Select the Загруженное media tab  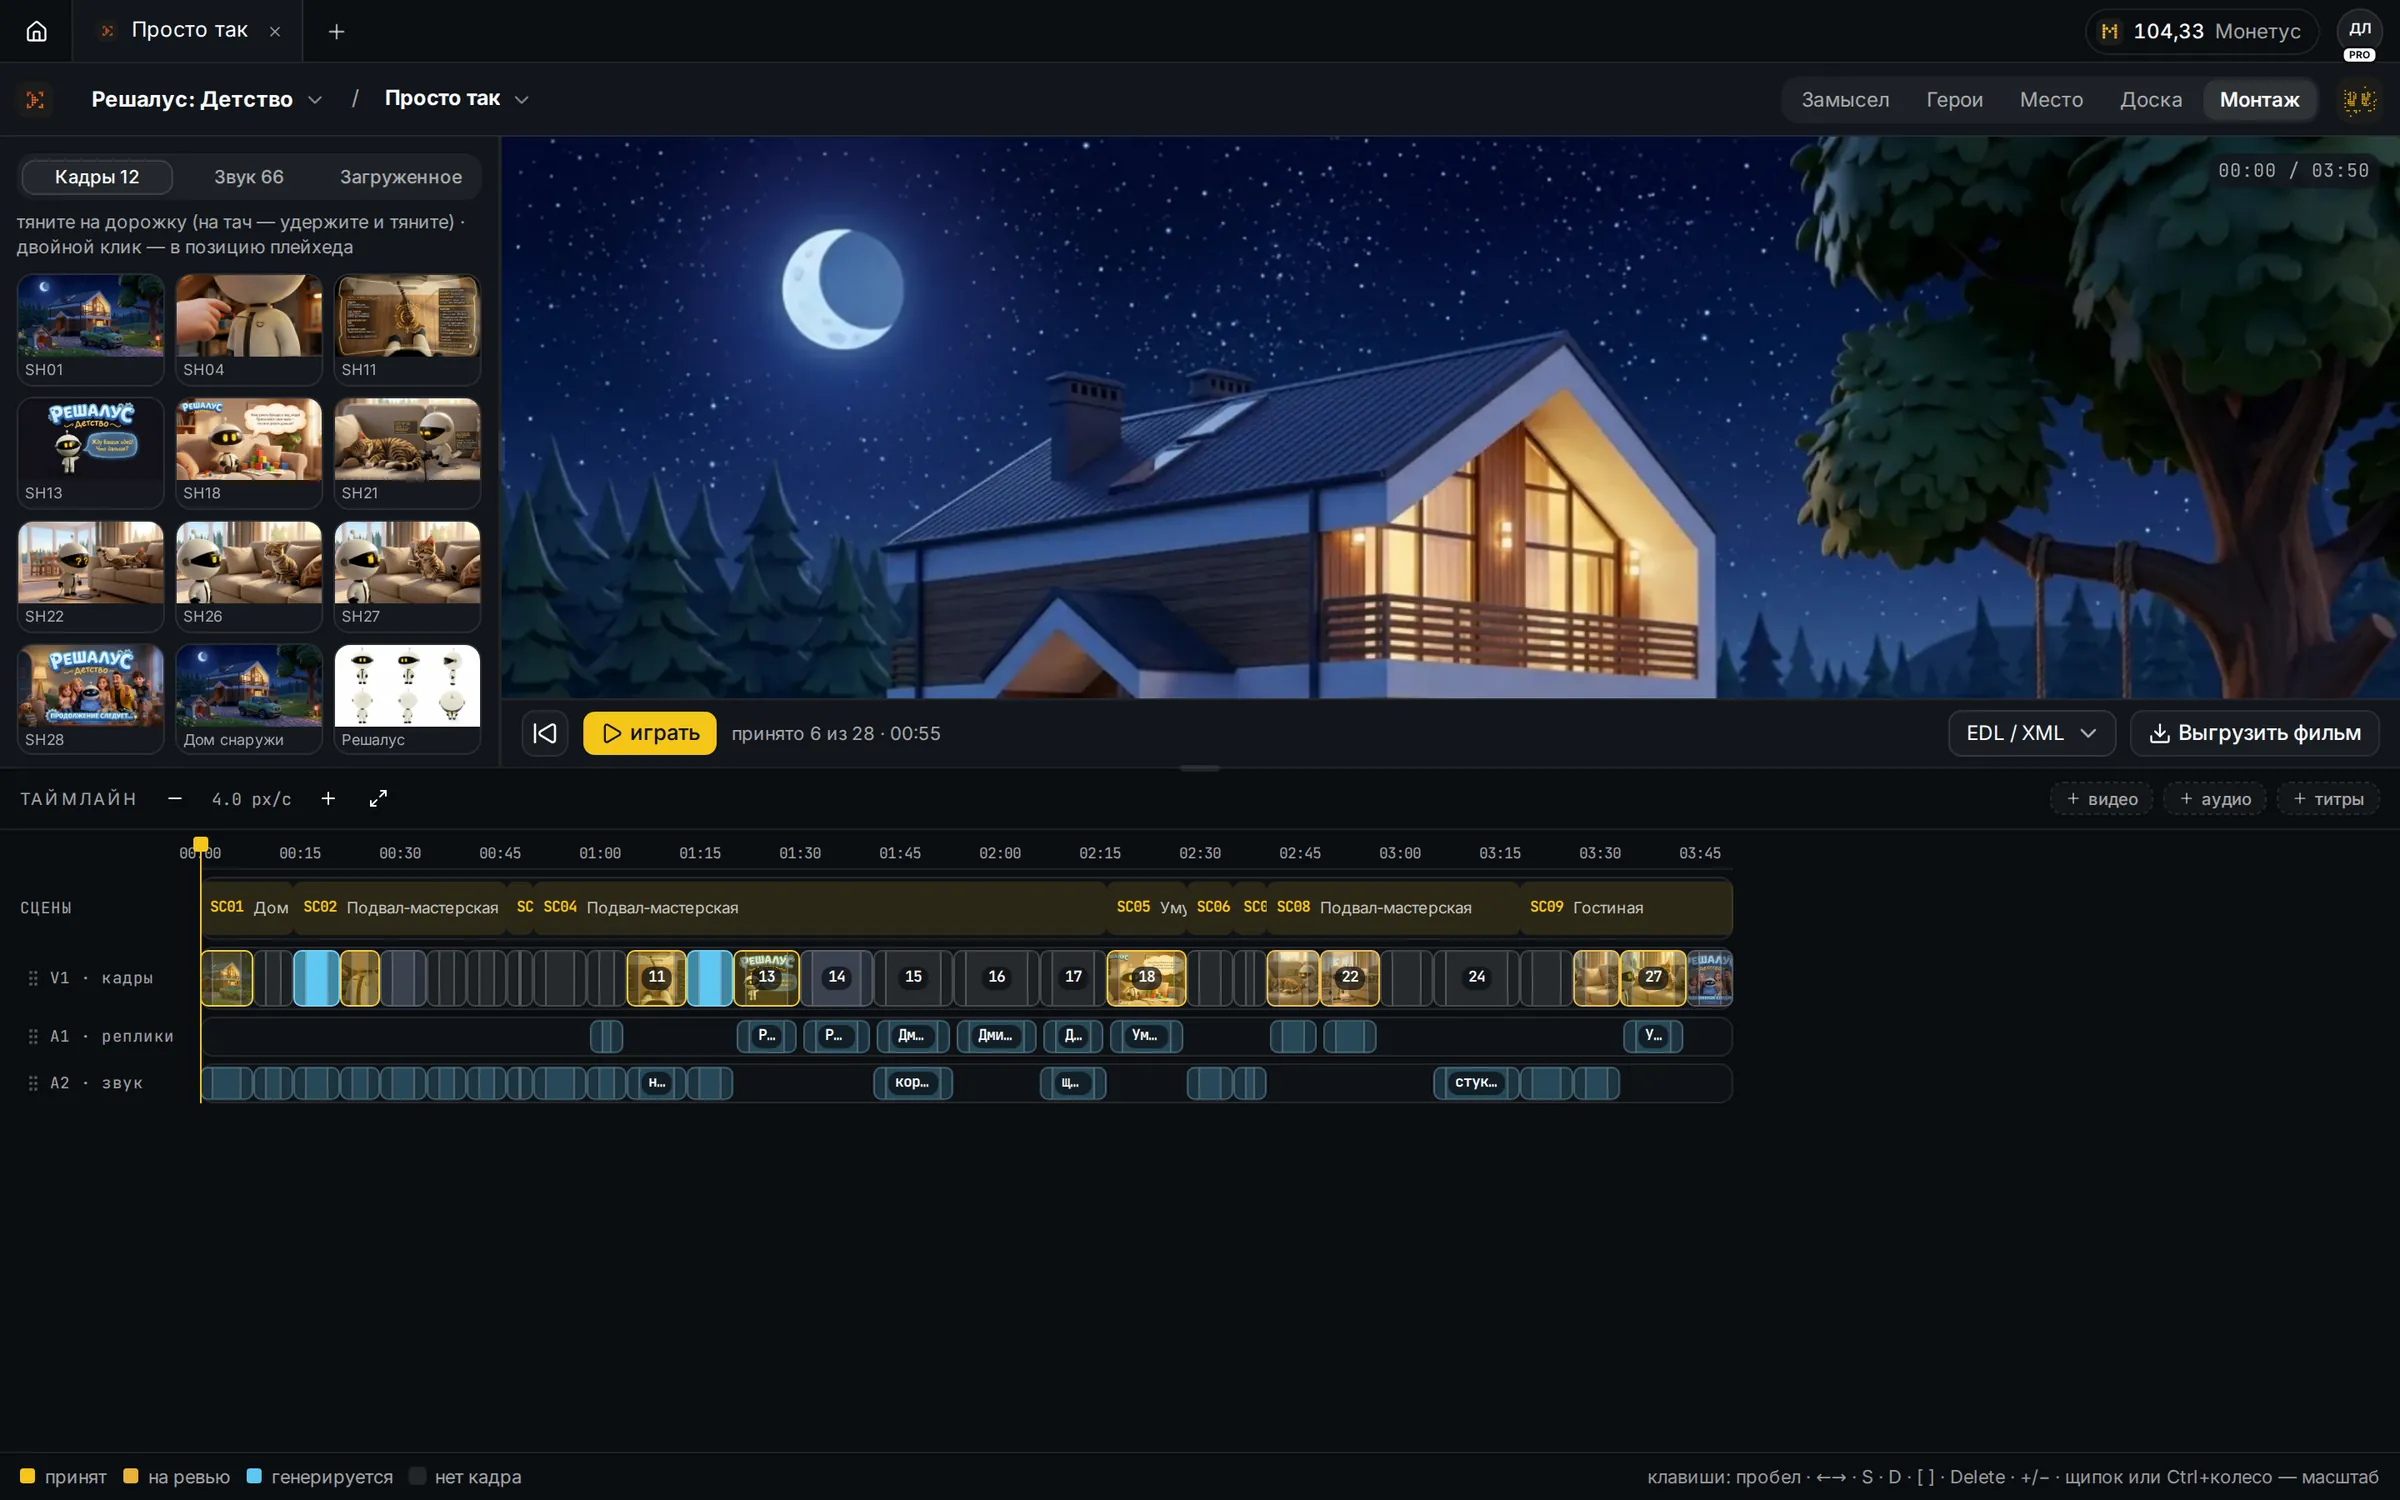tap(400, 177)
